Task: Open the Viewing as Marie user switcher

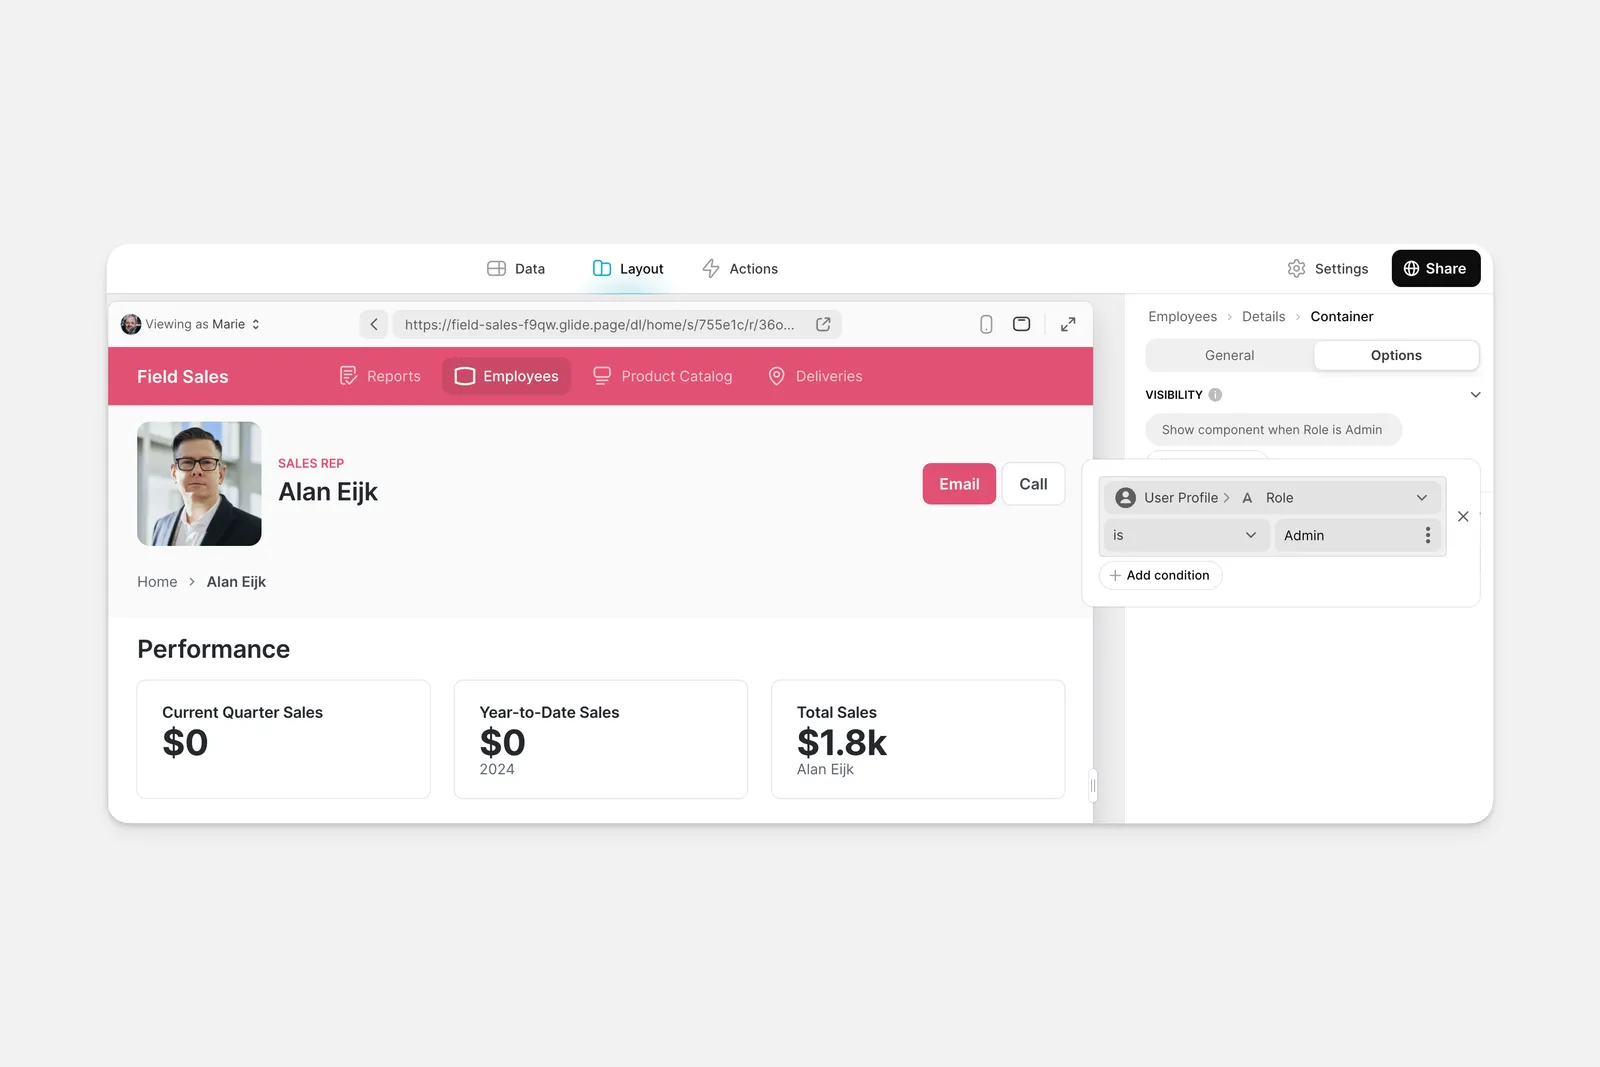Action: (191, 324)
